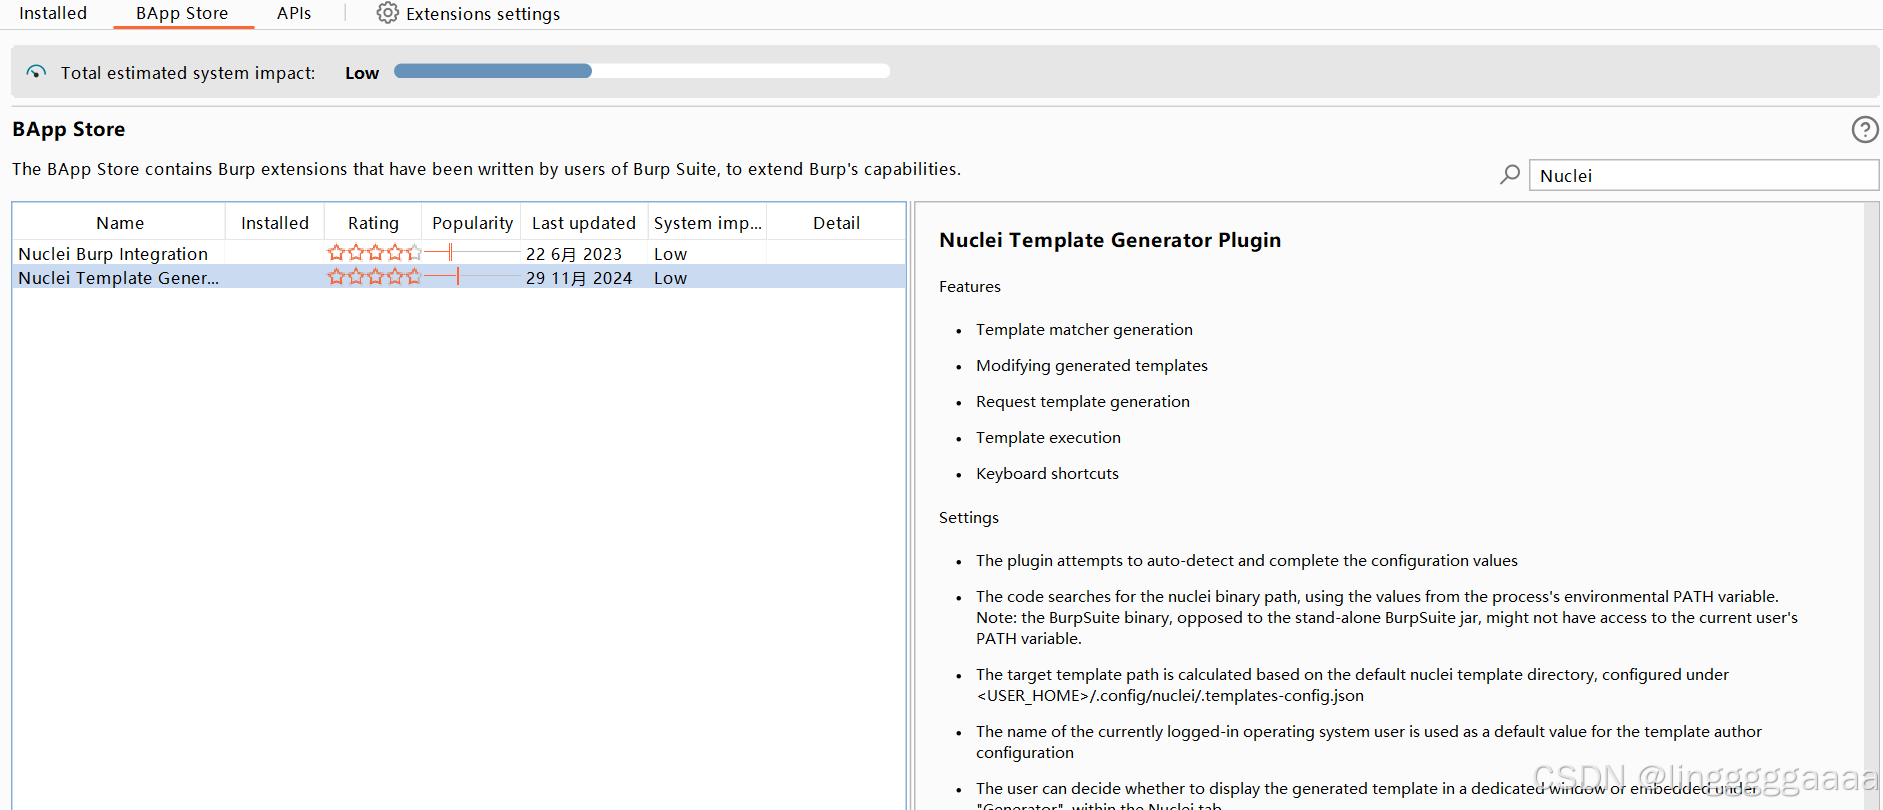Click the Total estimated system impact label

tap(188, 73)
